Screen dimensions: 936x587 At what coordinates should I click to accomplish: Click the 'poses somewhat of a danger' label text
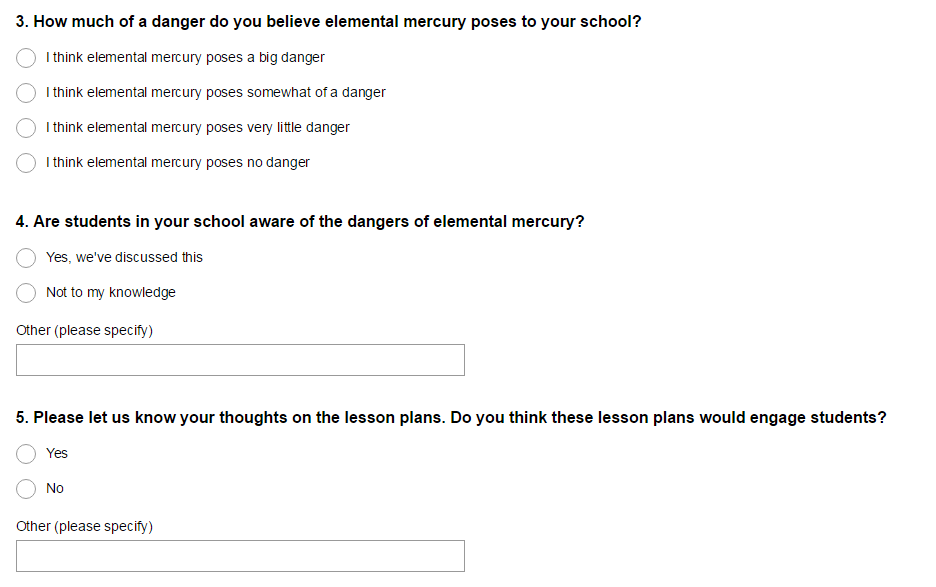coord(215,93)
